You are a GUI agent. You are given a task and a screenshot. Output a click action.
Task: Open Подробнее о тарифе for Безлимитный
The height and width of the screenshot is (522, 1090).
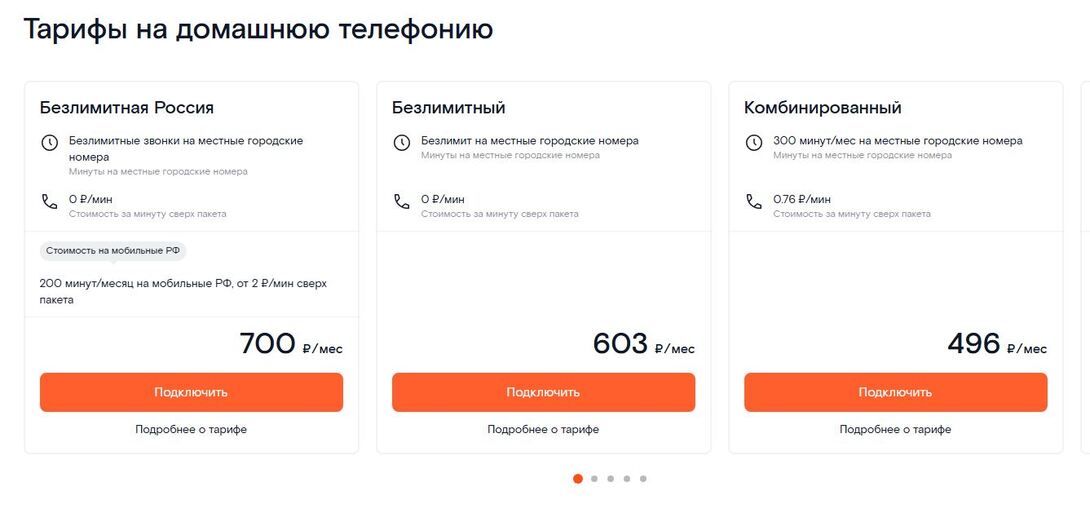pyautogui.click(x=543, y=429)
